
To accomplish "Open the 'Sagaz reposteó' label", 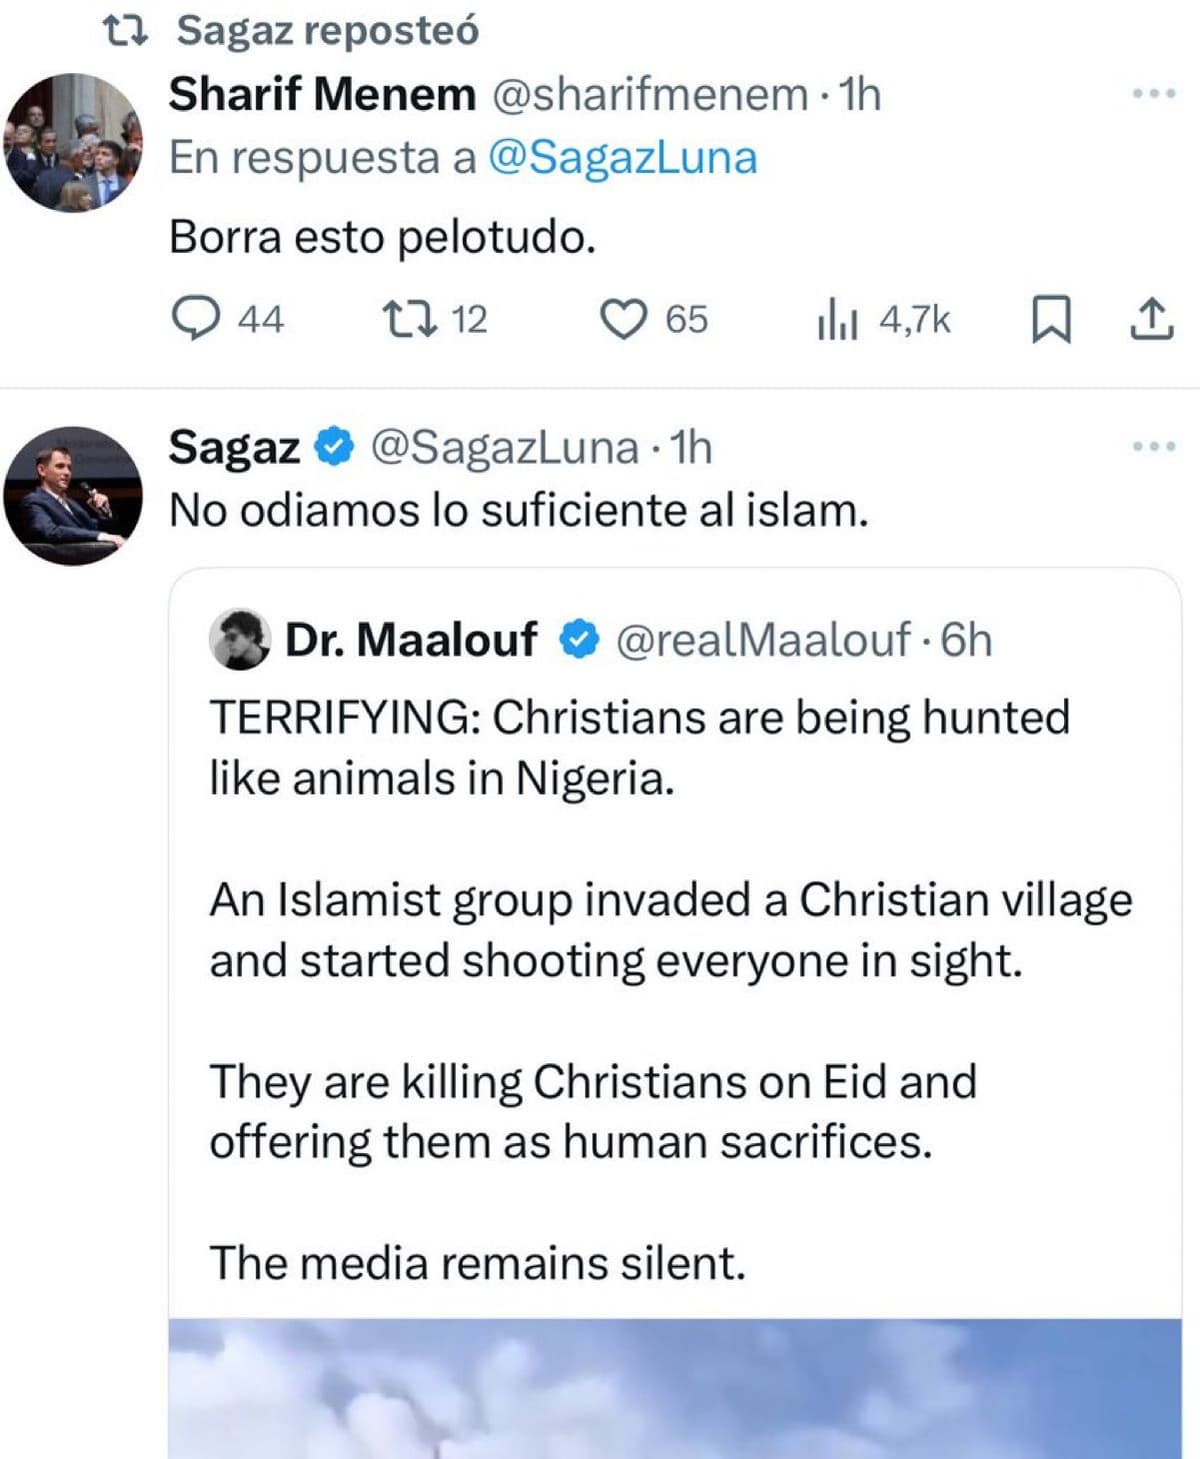I will [328, 32].
